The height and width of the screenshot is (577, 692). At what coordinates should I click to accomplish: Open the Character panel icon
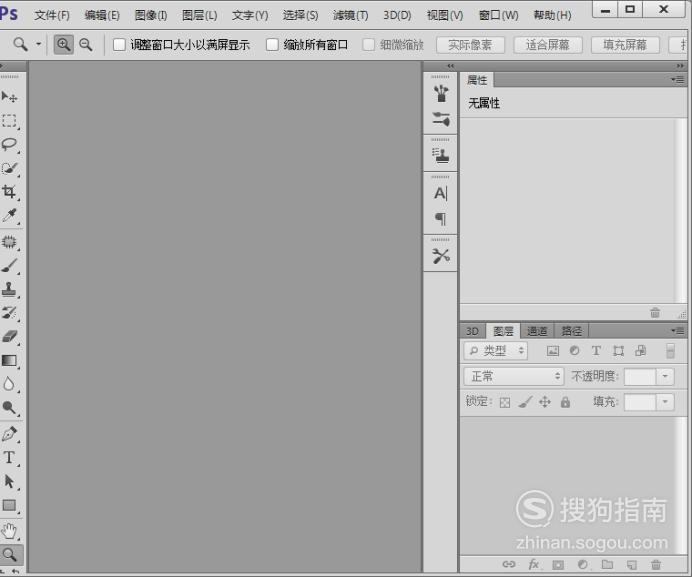(440, 193)
